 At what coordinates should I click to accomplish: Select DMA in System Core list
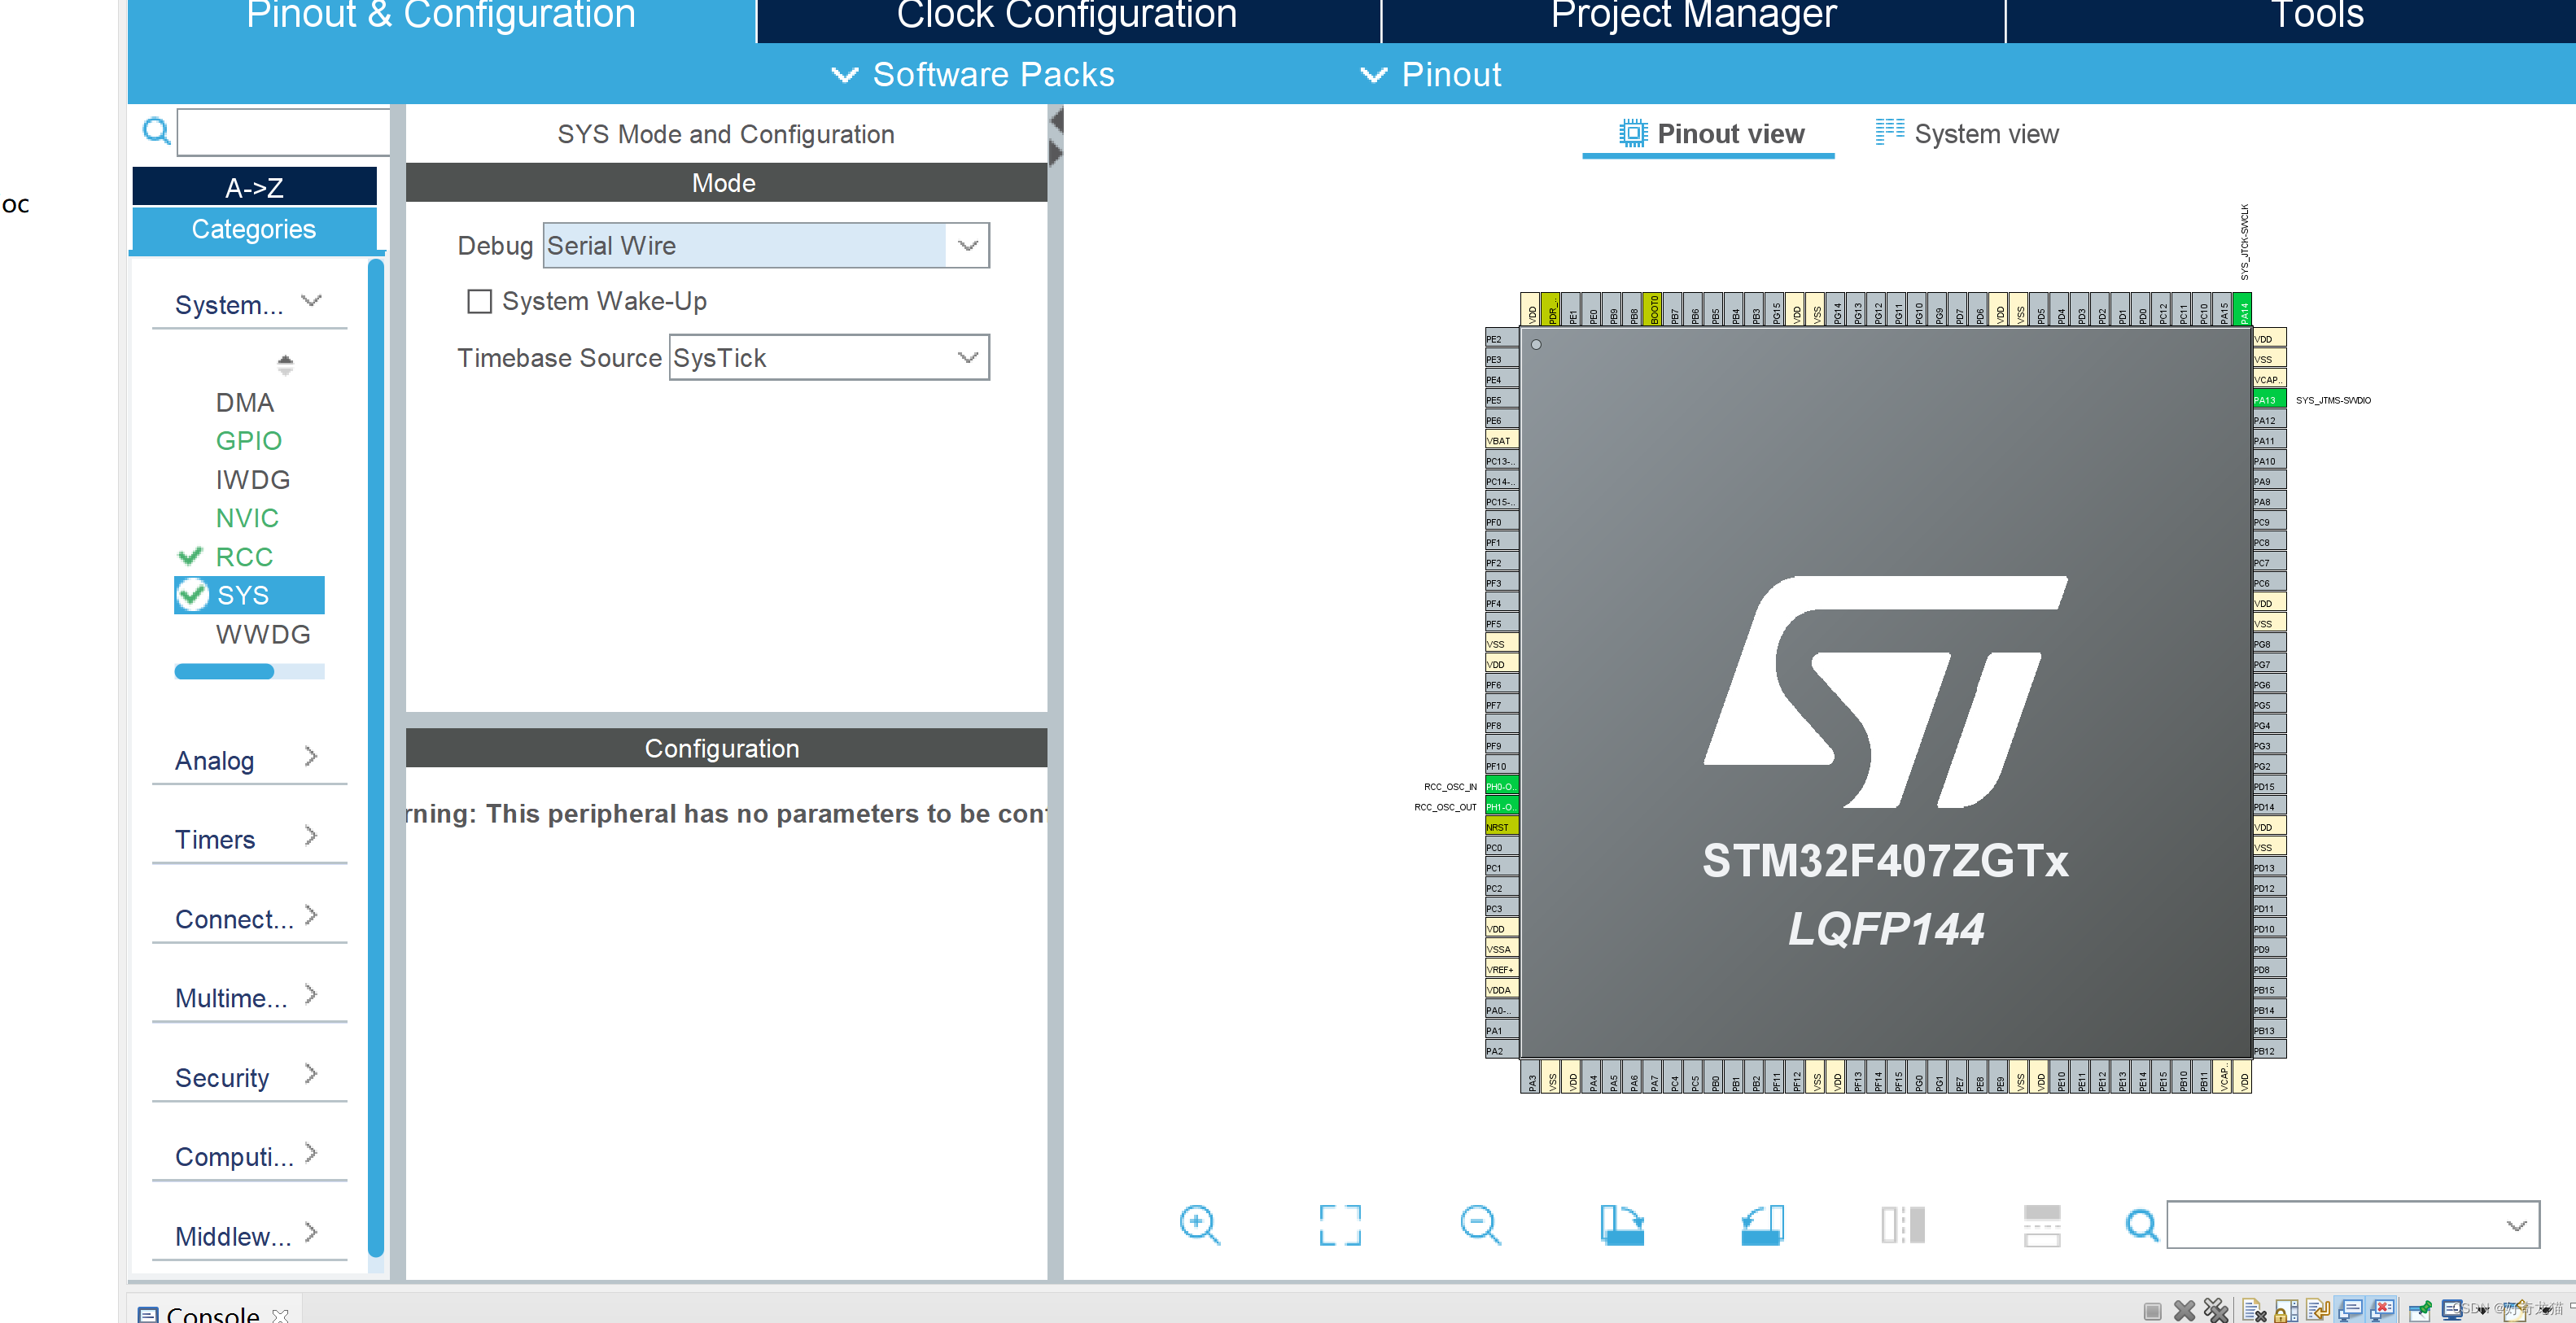tap(245, 402)
